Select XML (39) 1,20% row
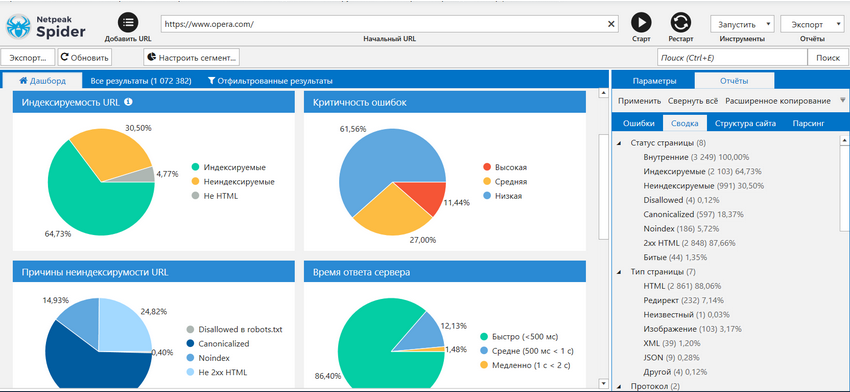 [672, 343]
